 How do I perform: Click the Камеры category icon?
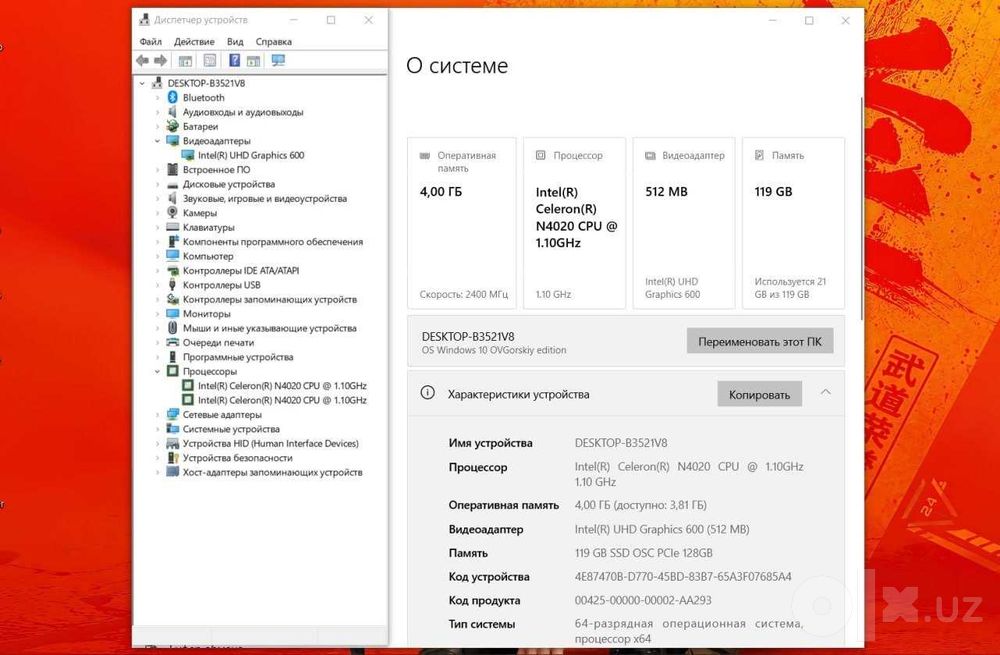click(172, 212)
